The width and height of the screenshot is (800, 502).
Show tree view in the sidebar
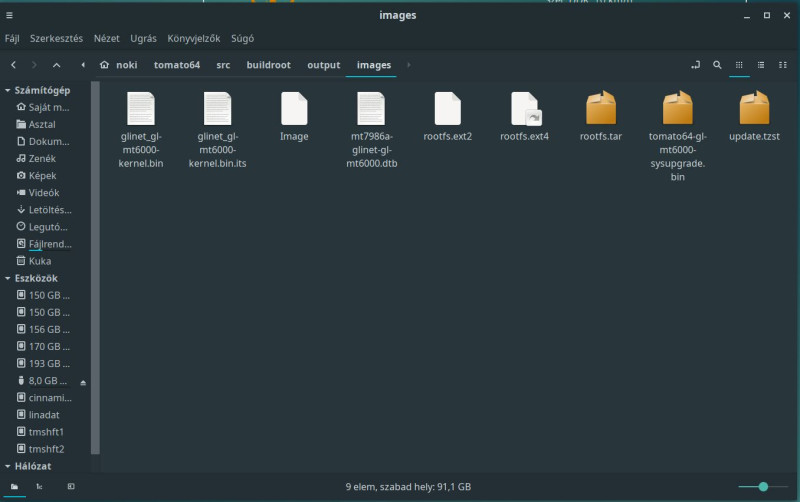39,486
